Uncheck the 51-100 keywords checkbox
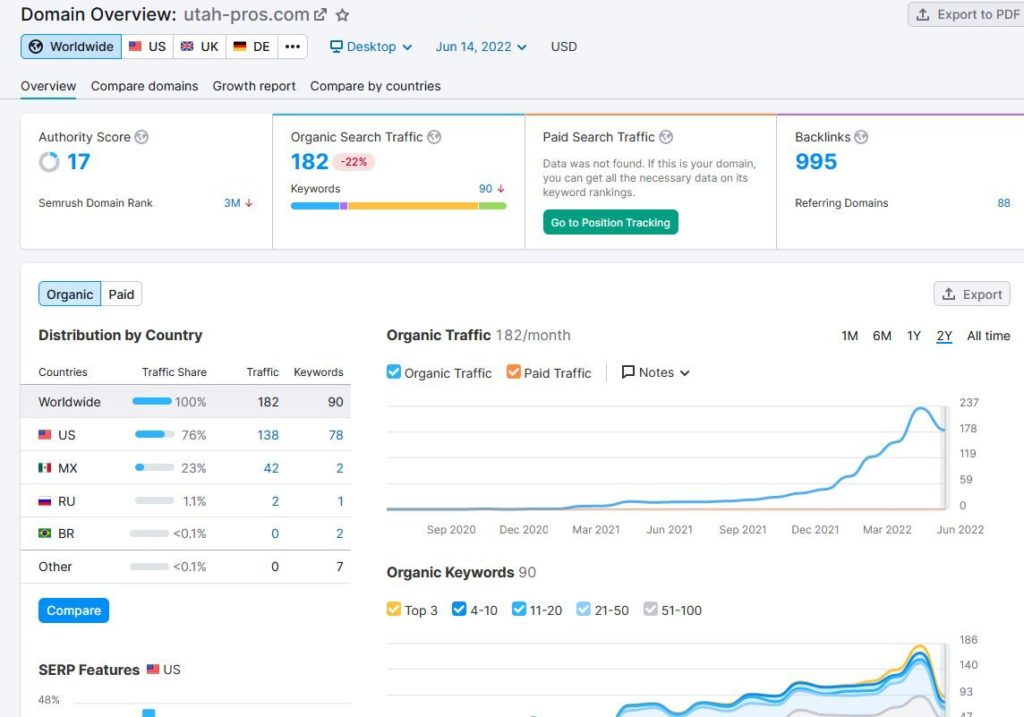This screenshot has width=1024, height=717. point(650,609)
